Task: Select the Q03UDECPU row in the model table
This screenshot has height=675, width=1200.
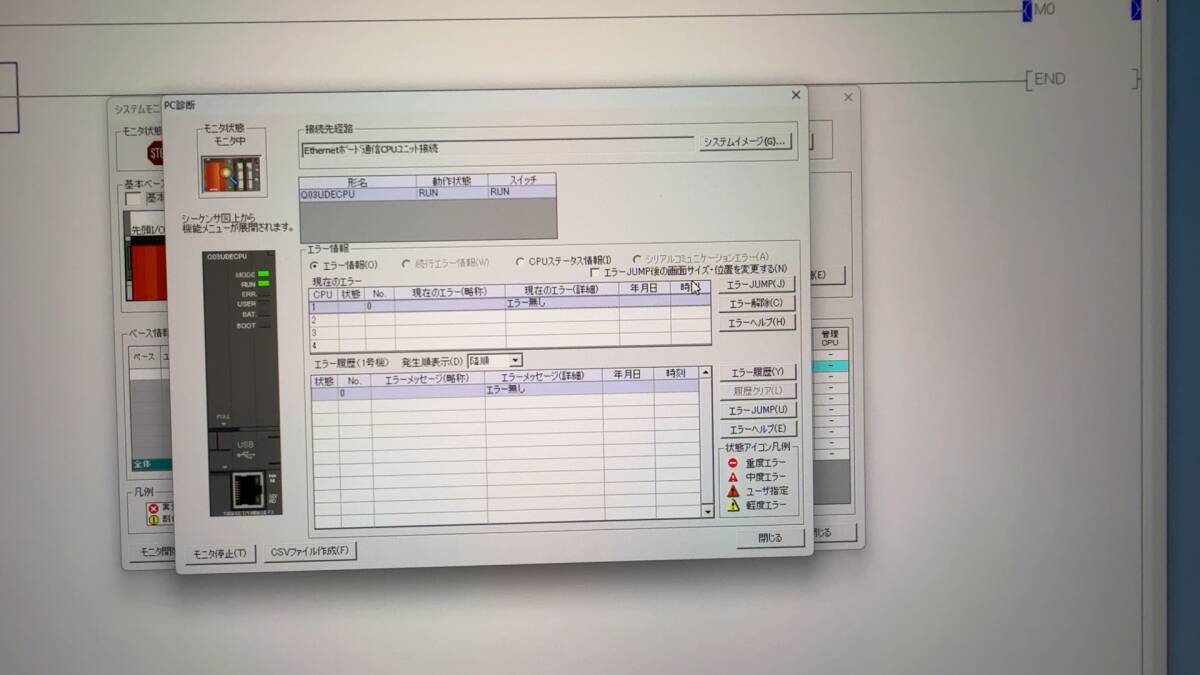Action: click(428, 193)
